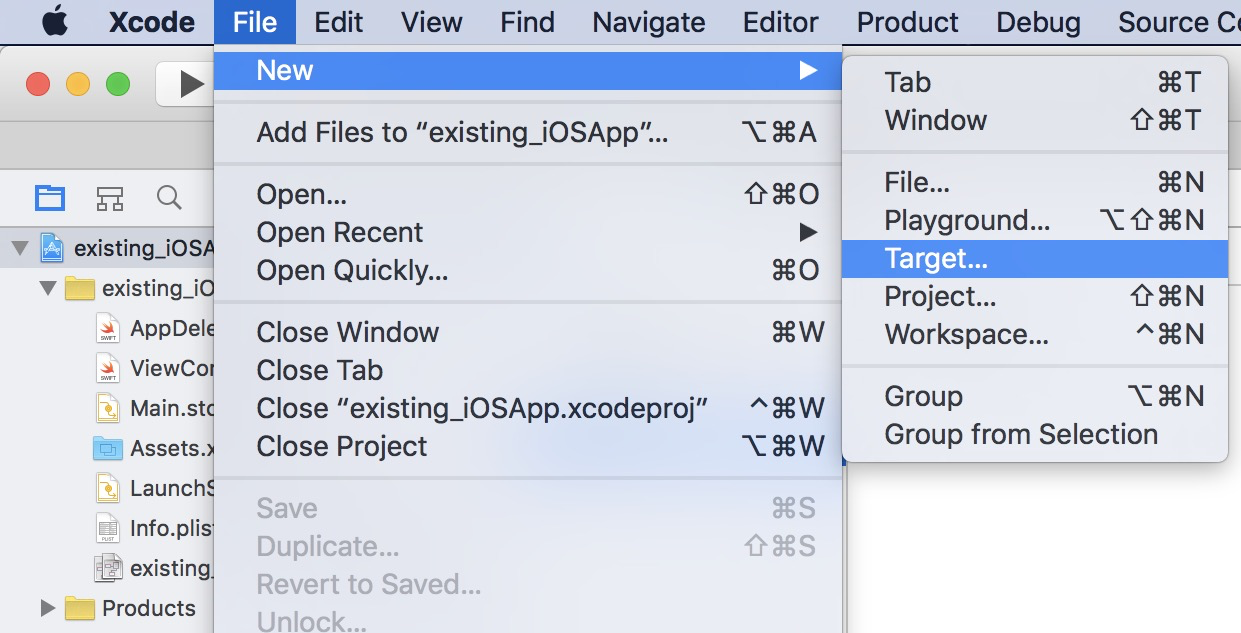The image size is (1241, 633).
Task: Click the Run play button
Action: (191, 84)
